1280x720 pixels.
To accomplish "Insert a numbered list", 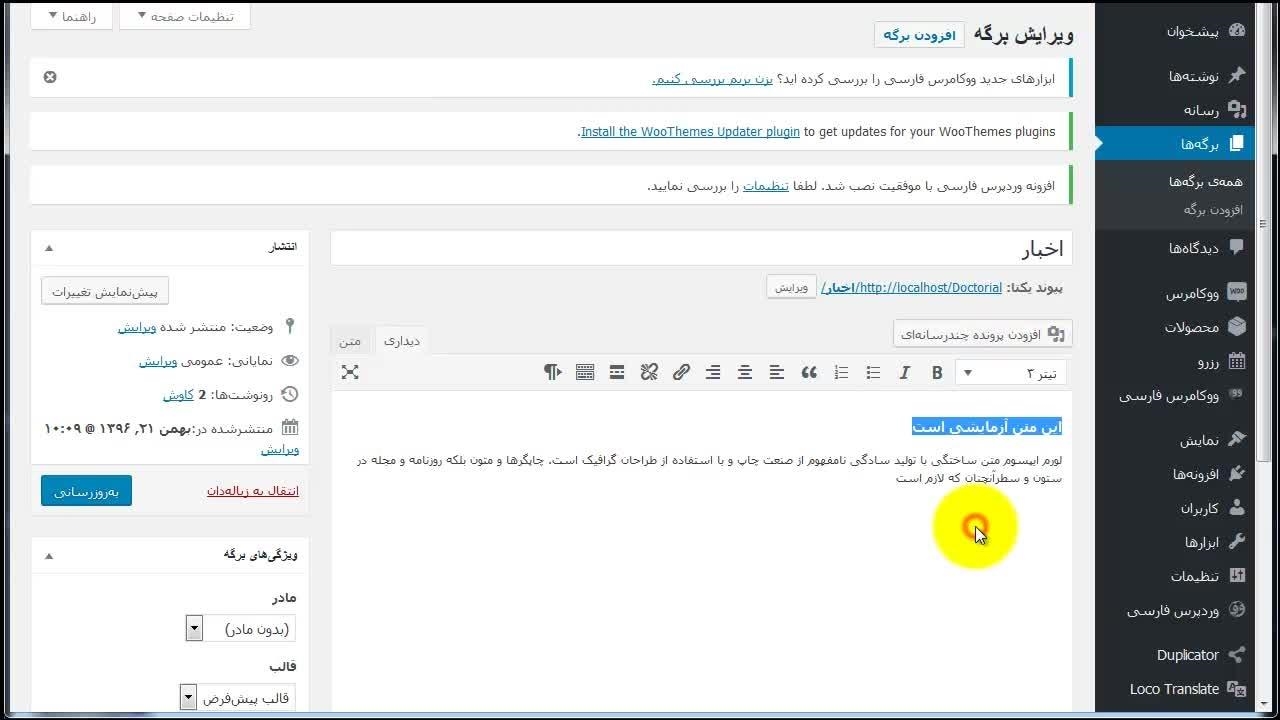I will (x=841, y=373).
